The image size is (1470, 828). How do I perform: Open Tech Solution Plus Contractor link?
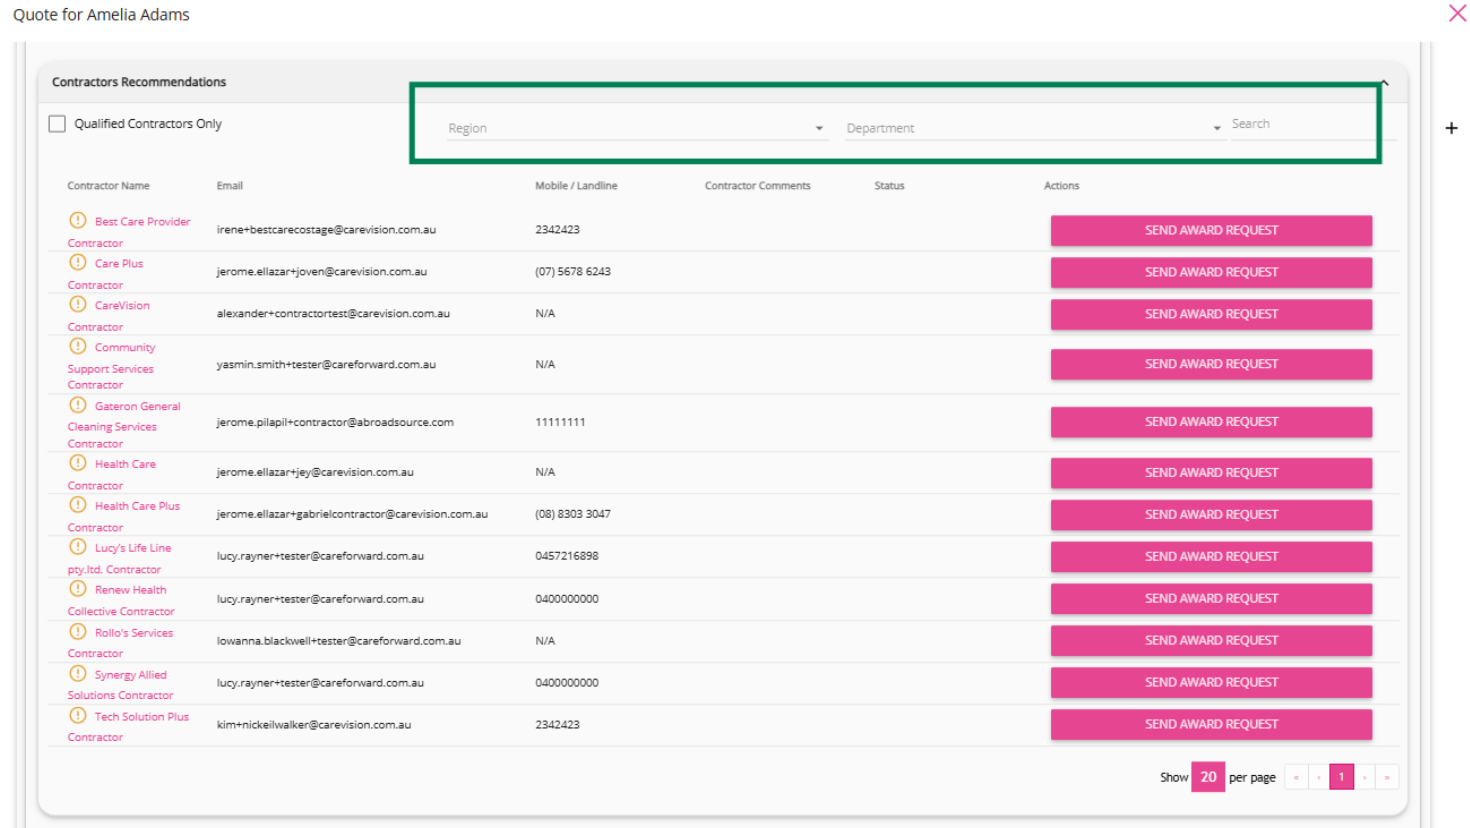[129, 727]
